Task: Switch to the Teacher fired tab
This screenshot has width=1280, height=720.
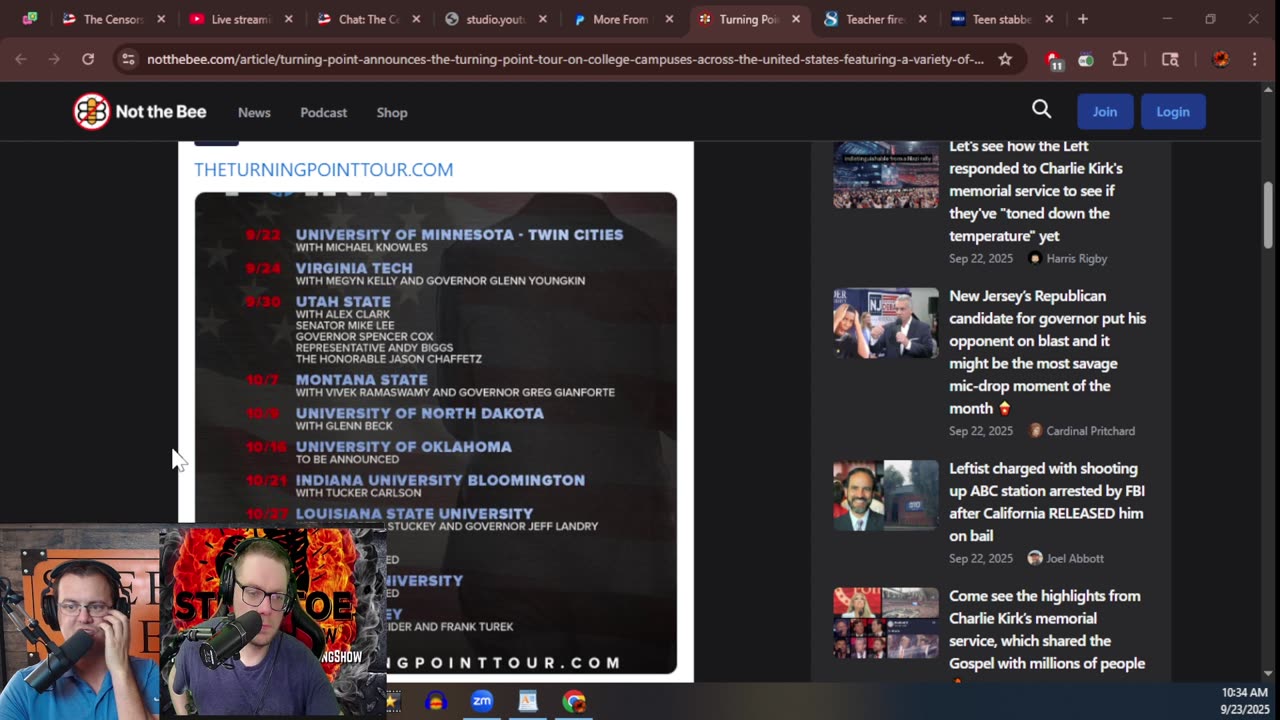Action: (873, 19)
